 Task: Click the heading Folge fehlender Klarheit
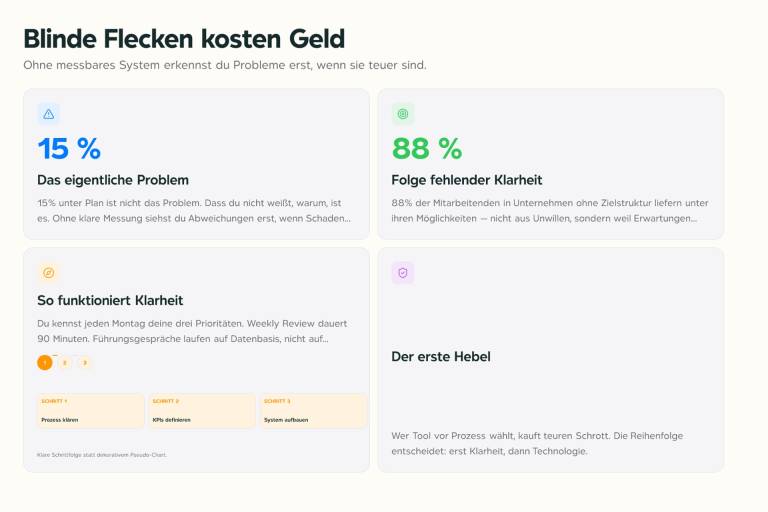tap(467, 180)
